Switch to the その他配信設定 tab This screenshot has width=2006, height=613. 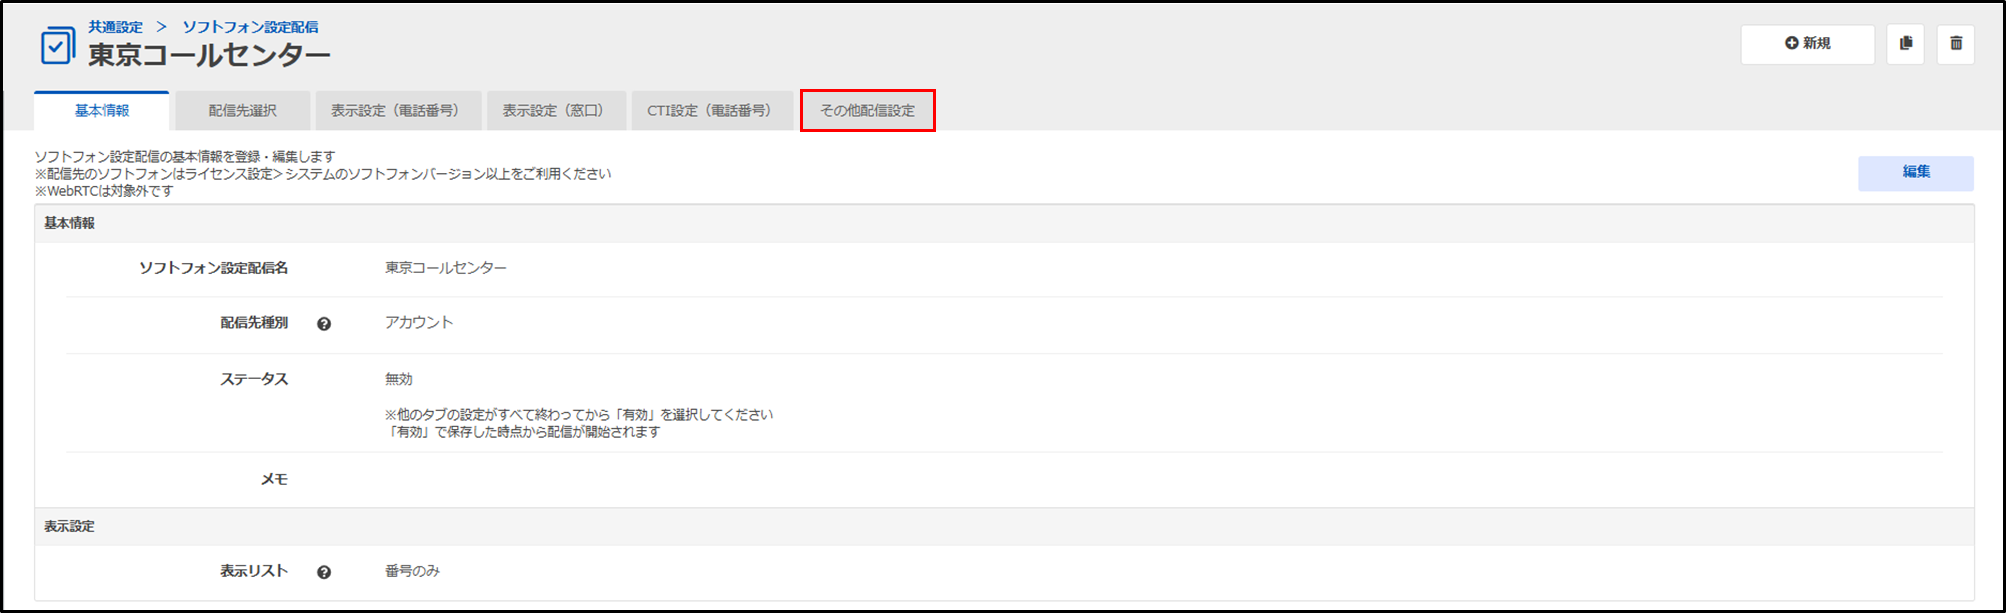867,111
